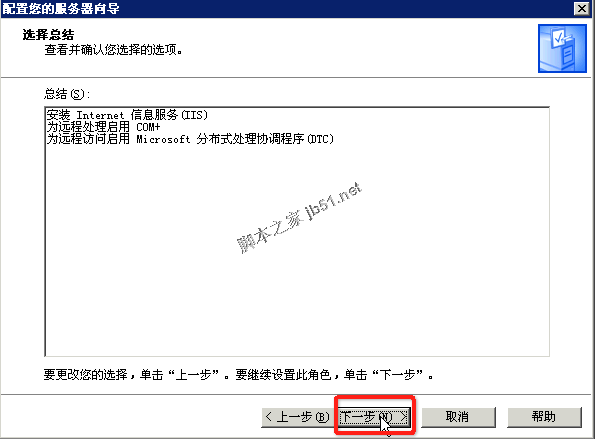Click the 下一步(N) button to continue

(x=374, y=417)
